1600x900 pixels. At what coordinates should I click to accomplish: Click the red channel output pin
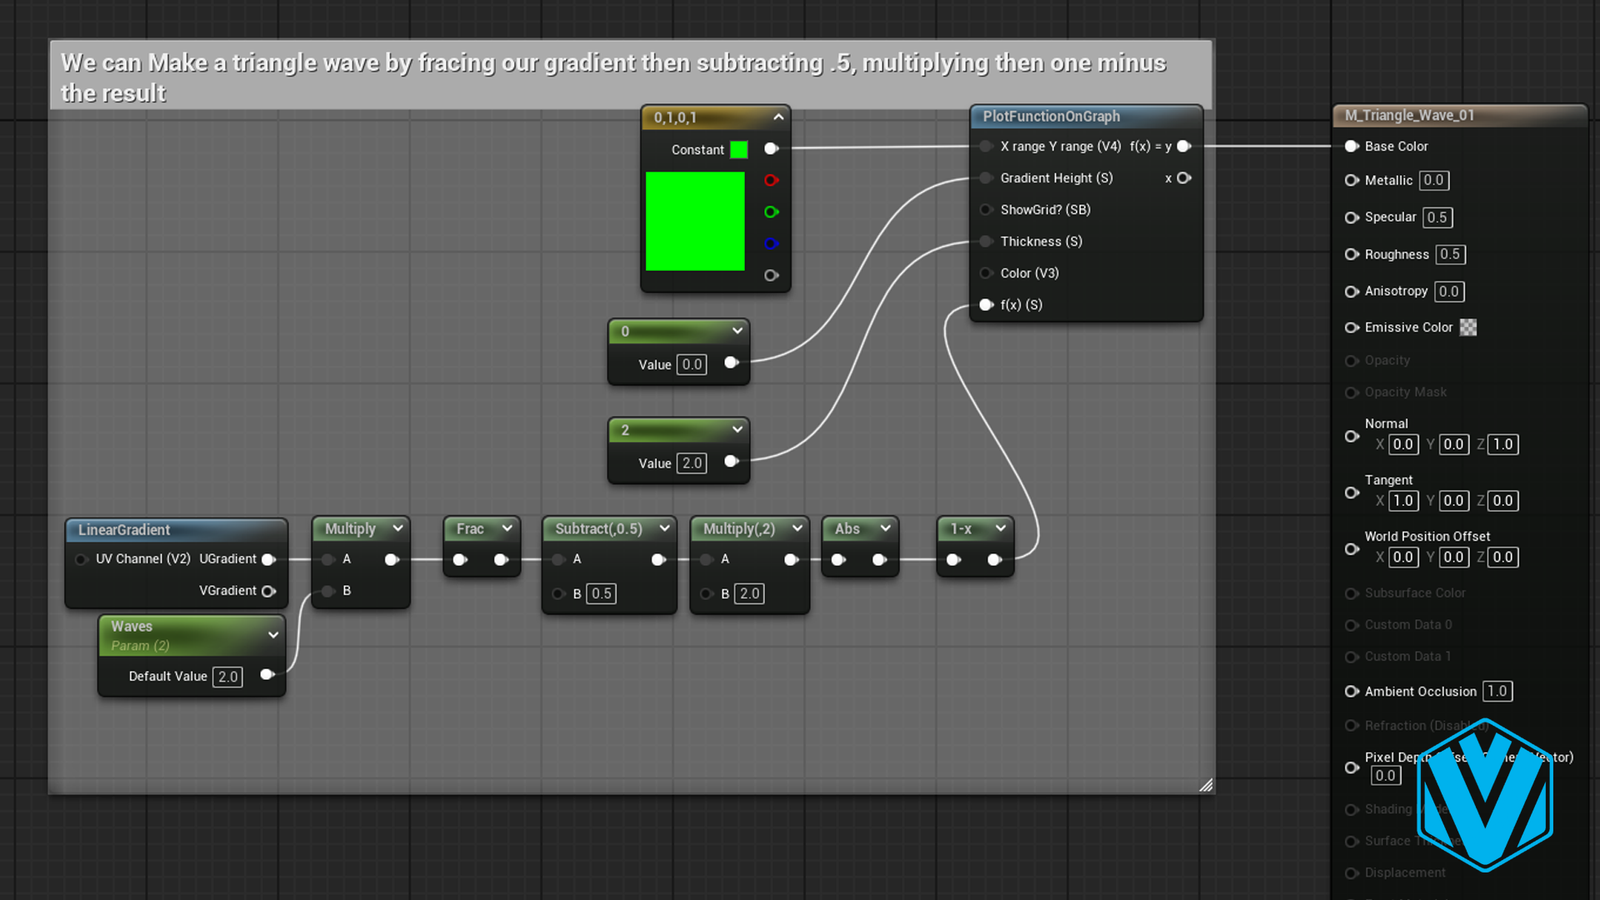771,180
